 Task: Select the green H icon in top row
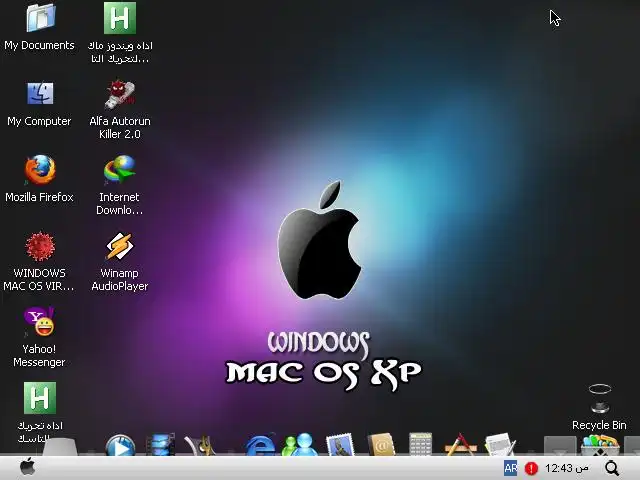pos(120,18)
